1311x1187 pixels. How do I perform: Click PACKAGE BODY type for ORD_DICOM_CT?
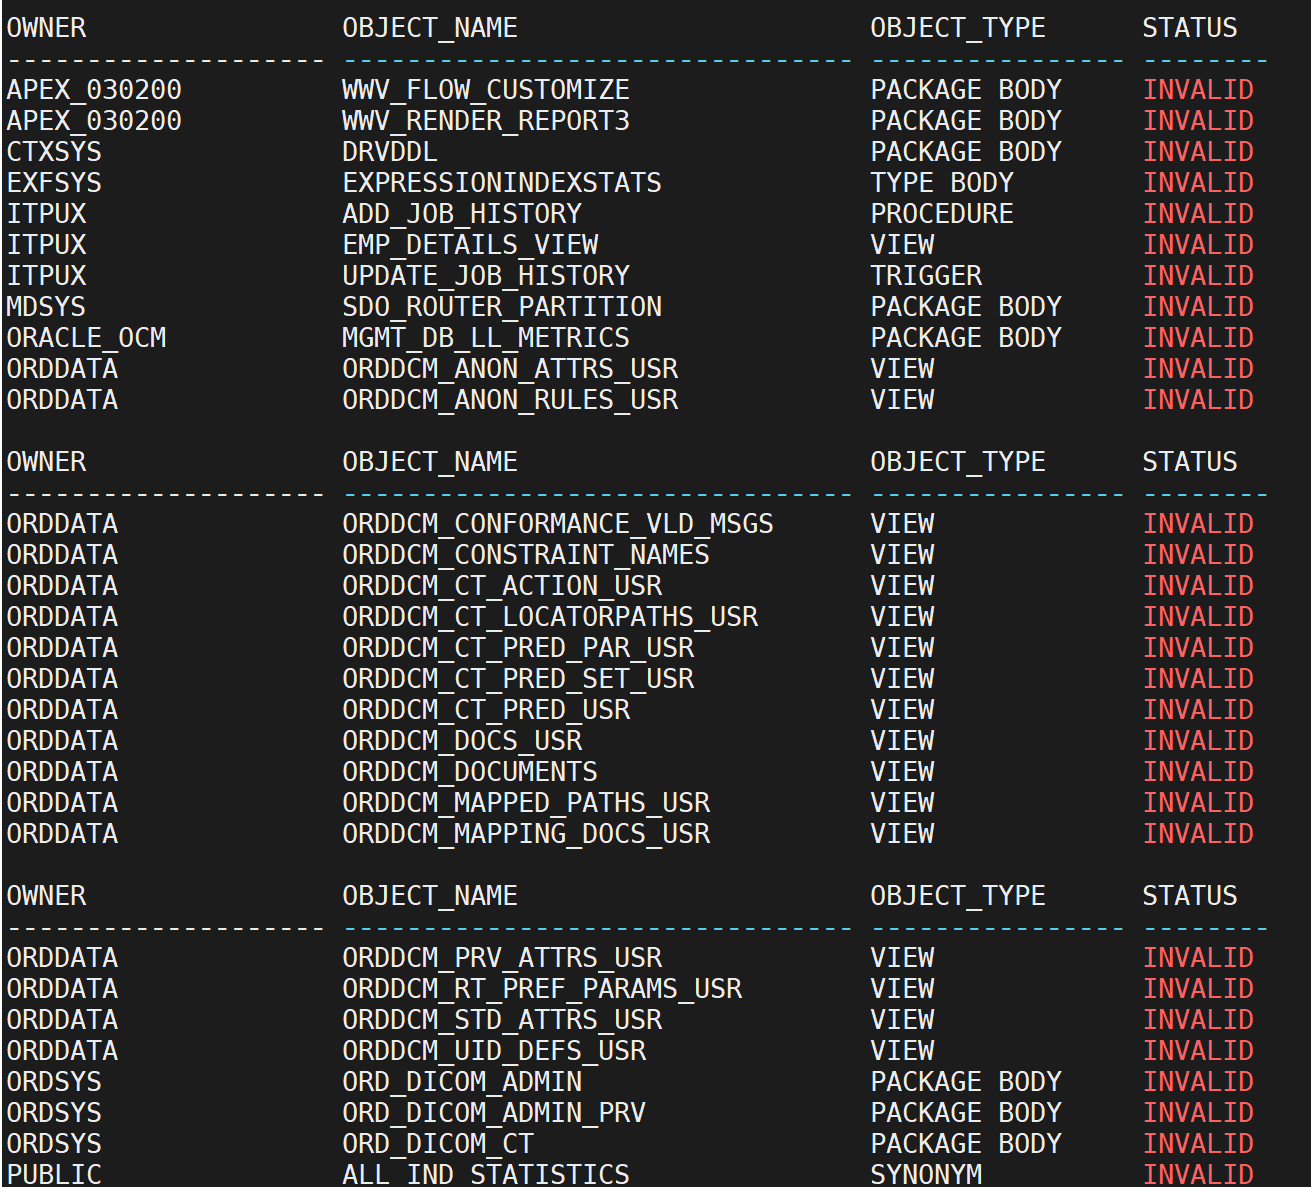click(966, 1144)
